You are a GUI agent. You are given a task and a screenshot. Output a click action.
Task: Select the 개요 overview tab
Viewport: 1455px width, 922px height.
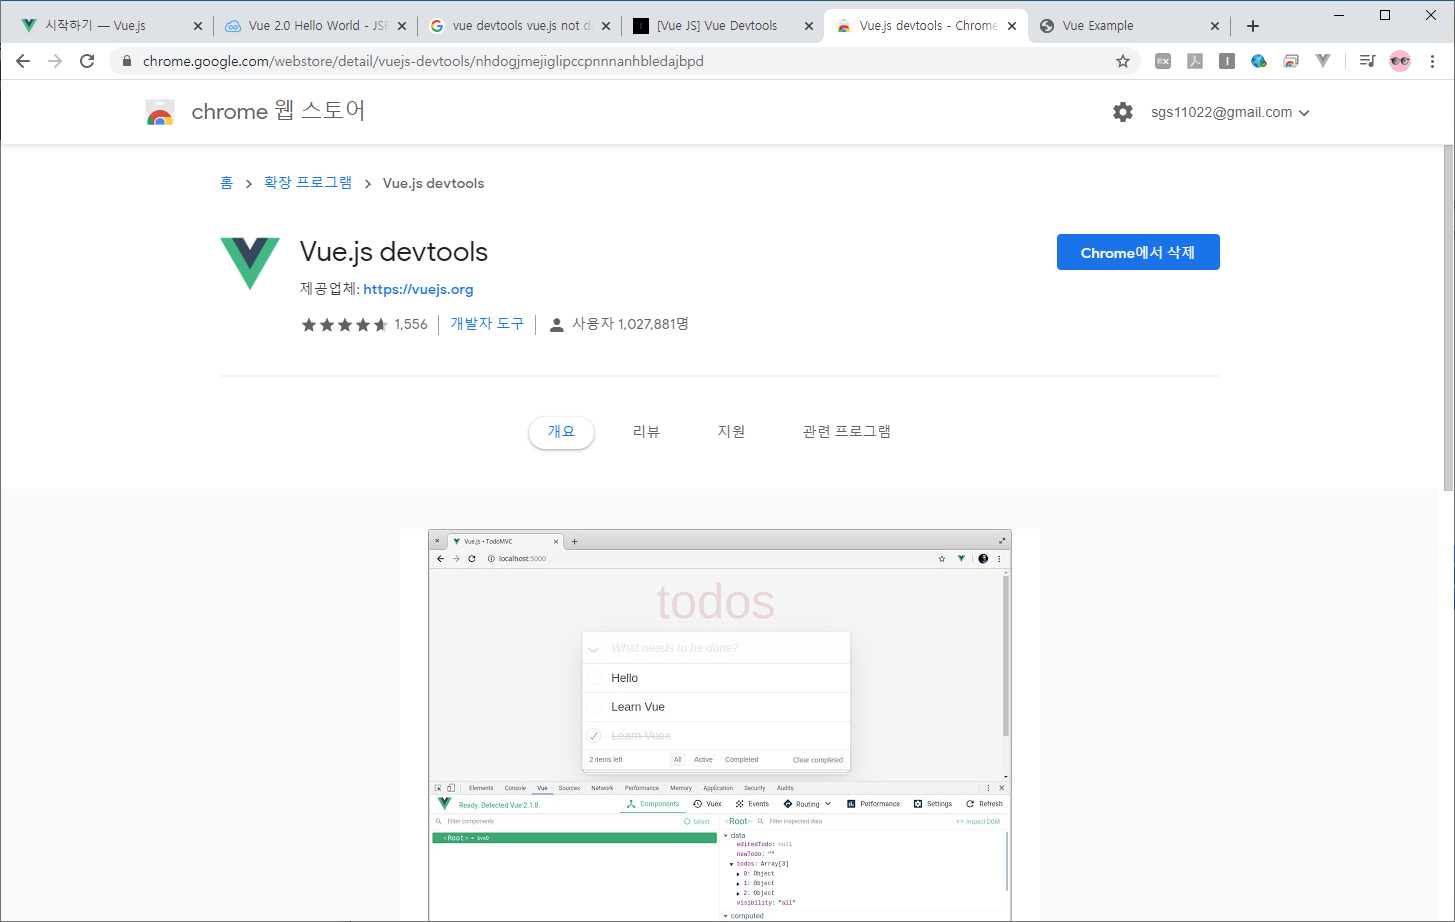(x=561, y=432)
